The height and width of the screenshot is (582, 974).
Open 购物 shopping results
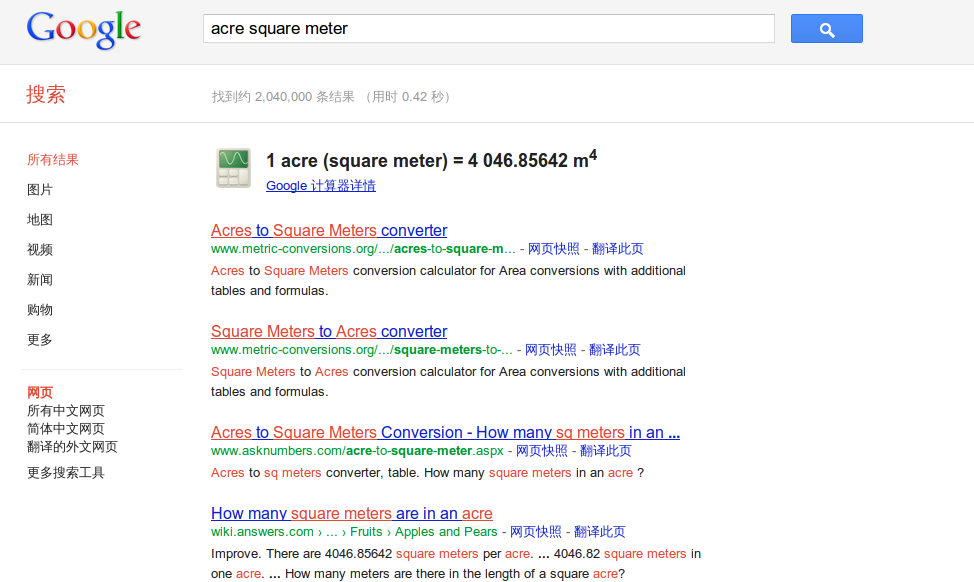pyautogui.click(x=39, y=309)
